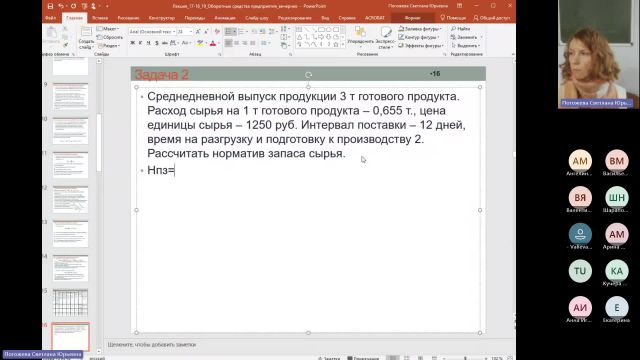640x360 pixels.
Task: Switch to the Конструктор ribbon tab
Action: [x=162, y=18]
